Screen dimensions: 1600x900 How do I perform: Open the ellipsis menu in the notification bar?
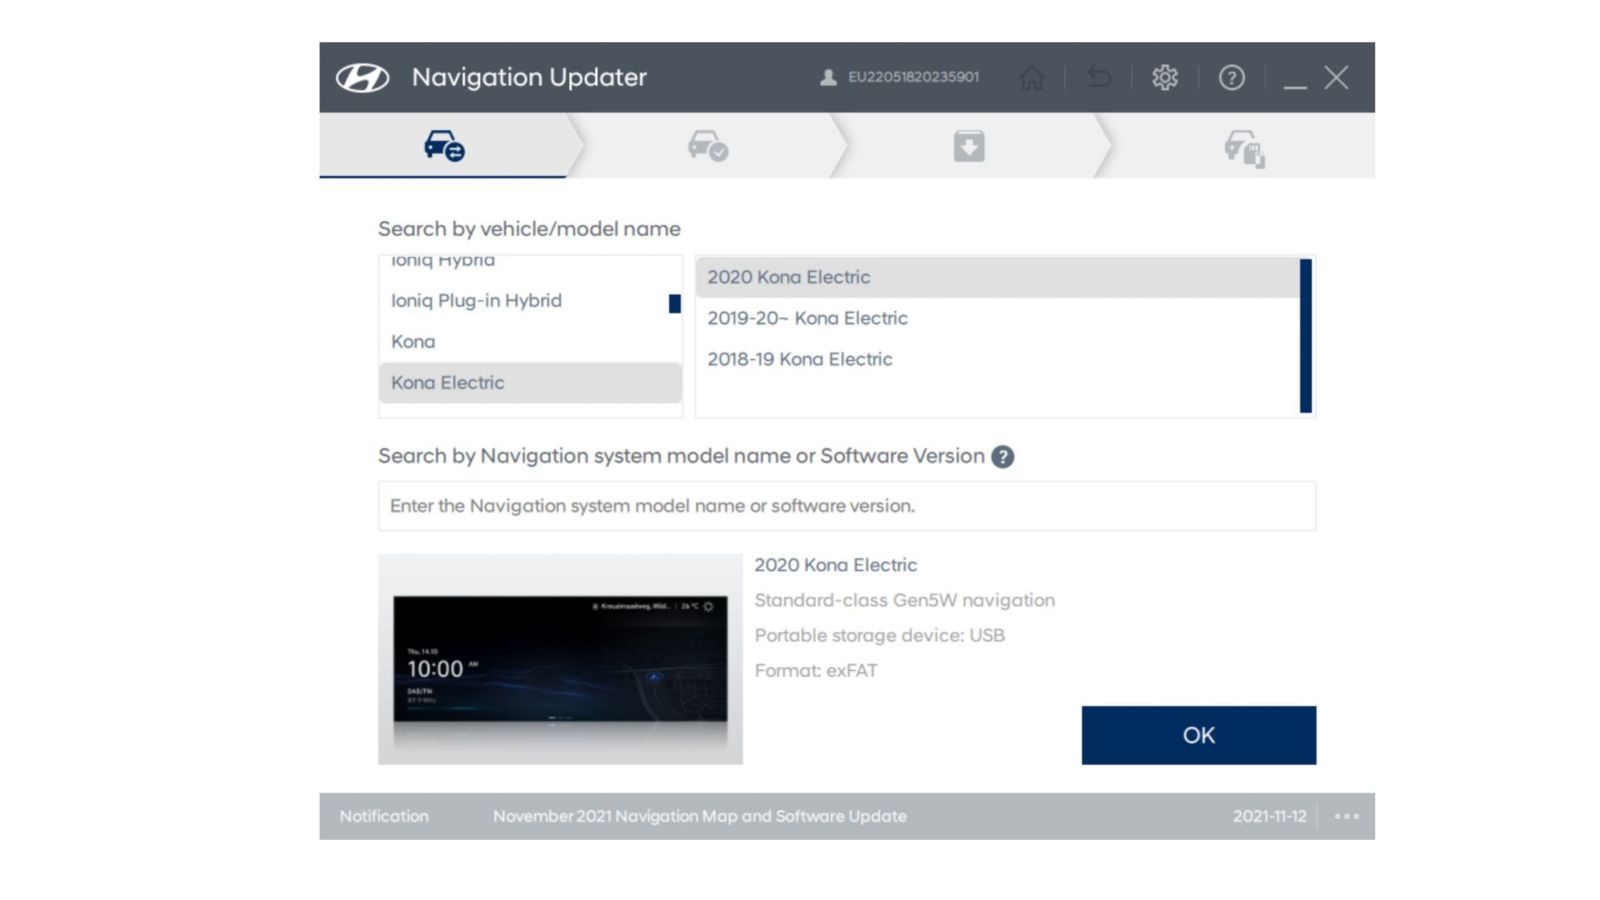click(1346, 816)
